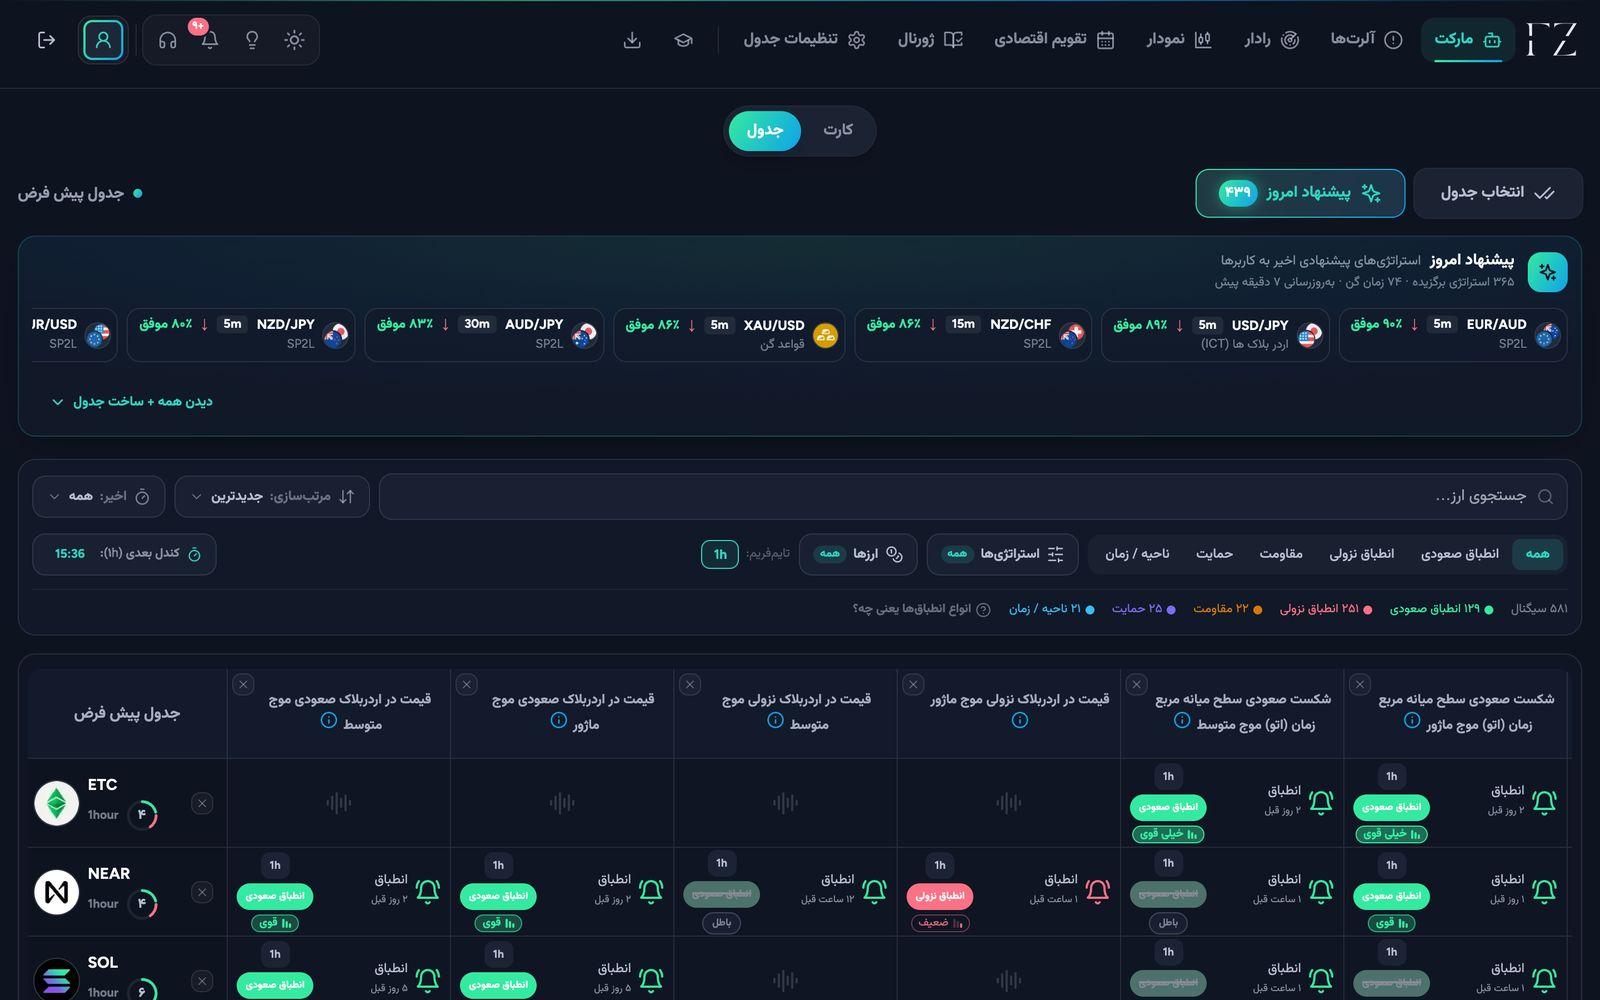Open تقویم اقتصادی calendar

[x=1054, y=39]
